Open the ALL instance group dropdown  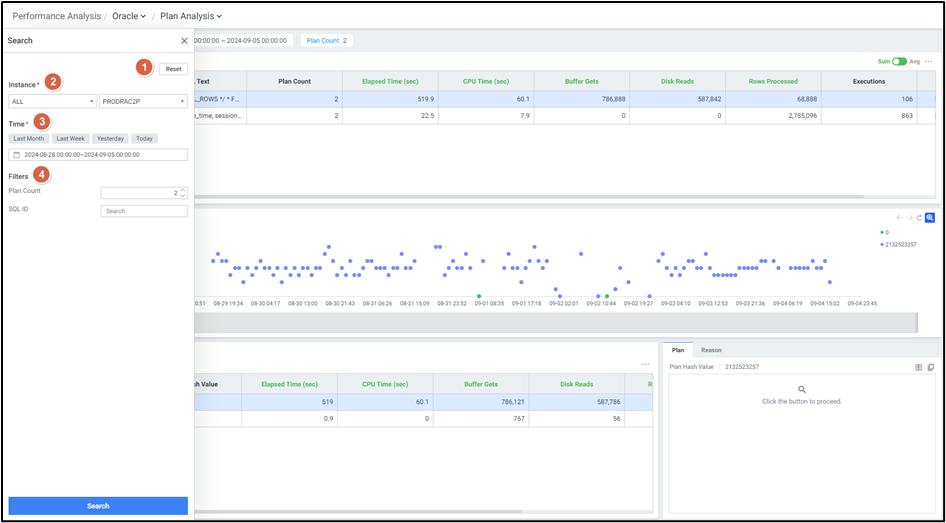click(x=52, y=101)
